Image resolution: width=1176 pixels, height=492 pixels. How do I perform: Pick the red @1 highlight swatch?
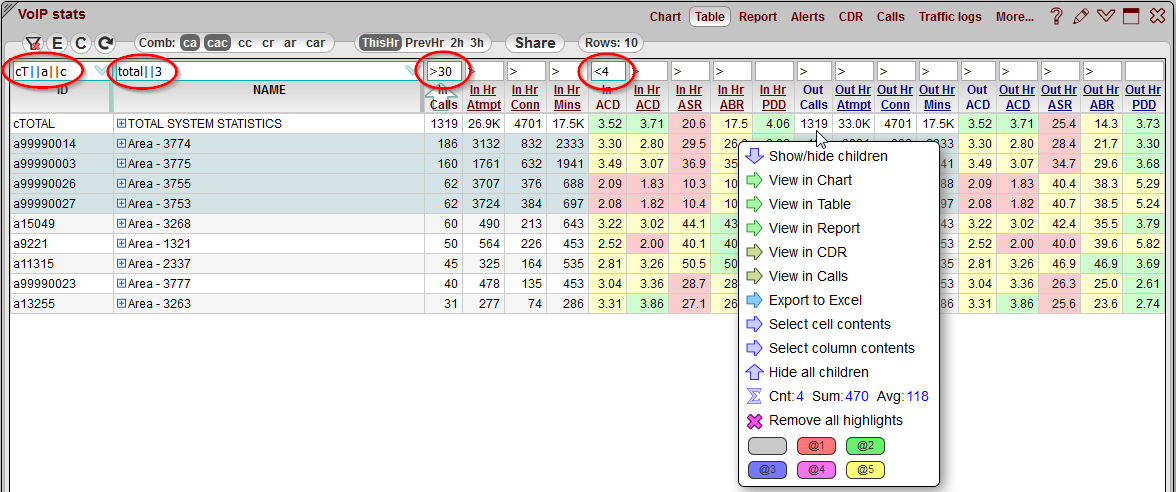(x=817, y=446)
